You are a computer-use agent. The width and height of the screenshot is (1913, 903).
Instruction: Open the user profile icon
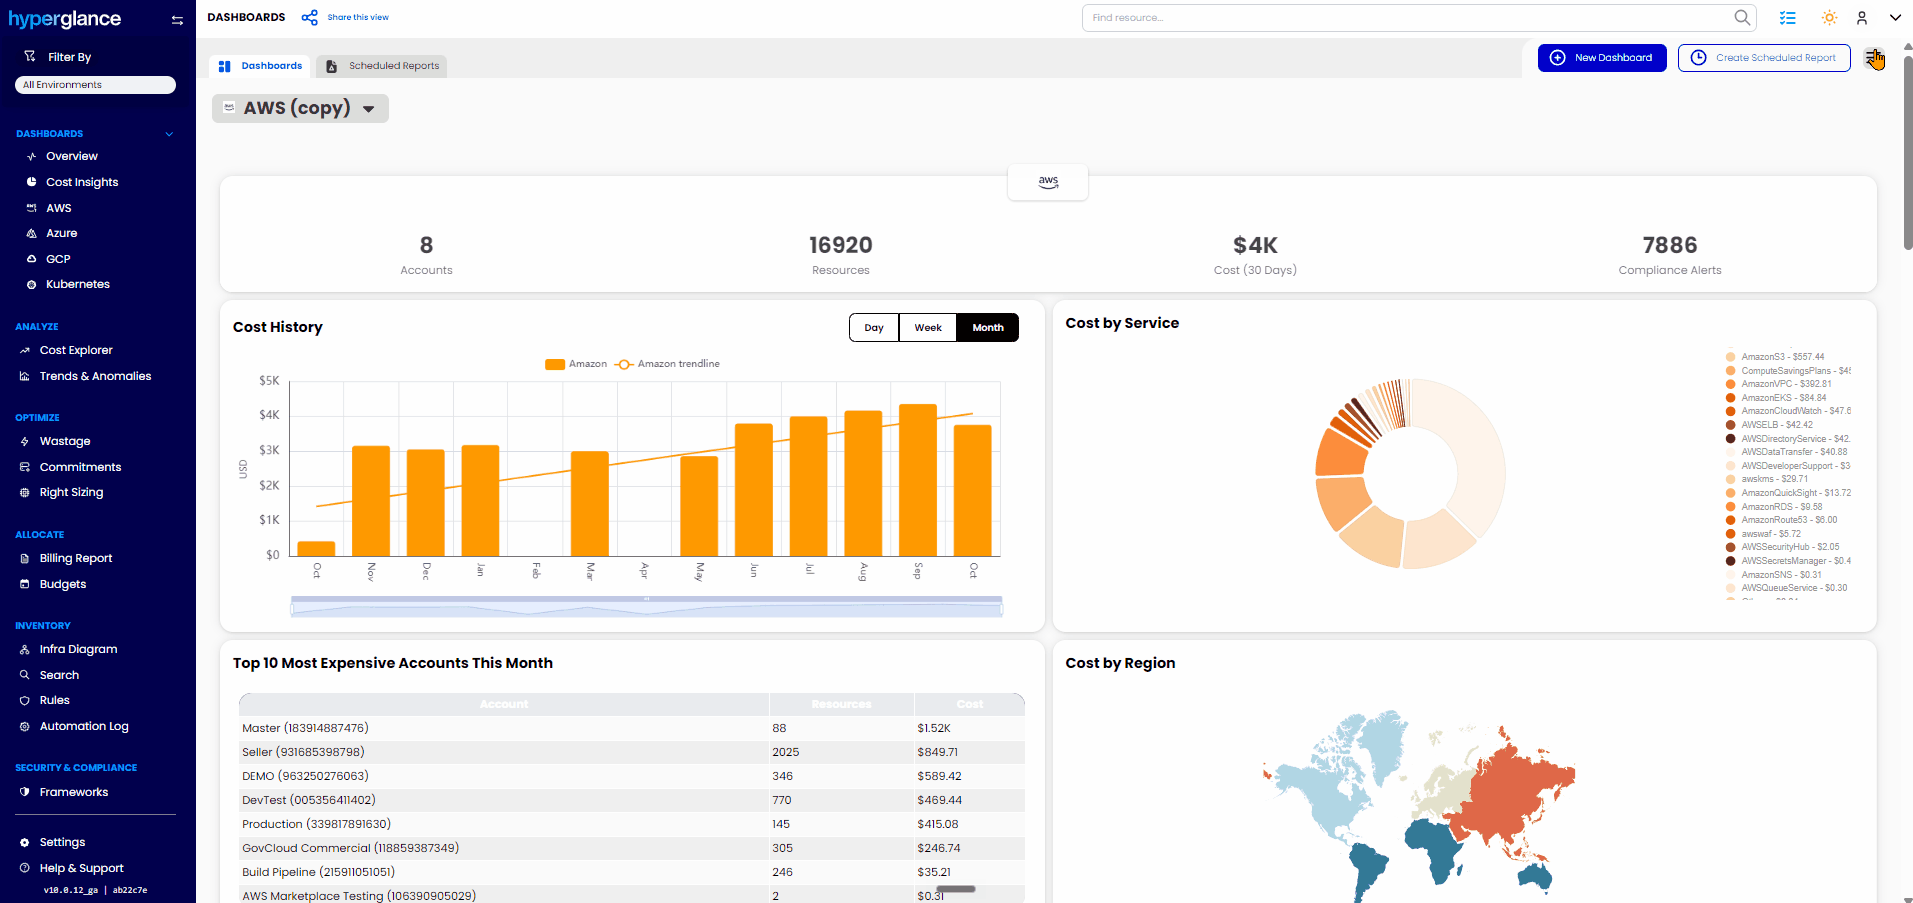click(x=1862, y=18)
